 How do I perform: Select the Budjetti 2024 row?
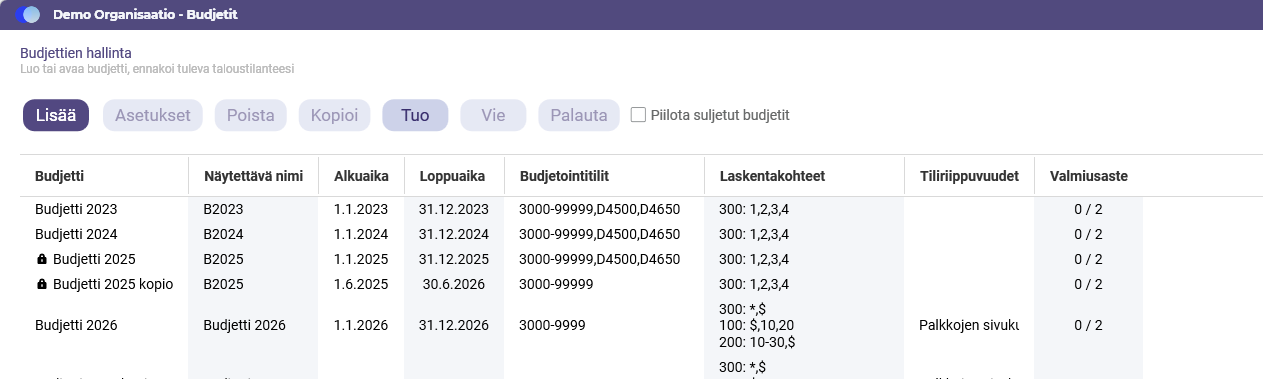581,234
